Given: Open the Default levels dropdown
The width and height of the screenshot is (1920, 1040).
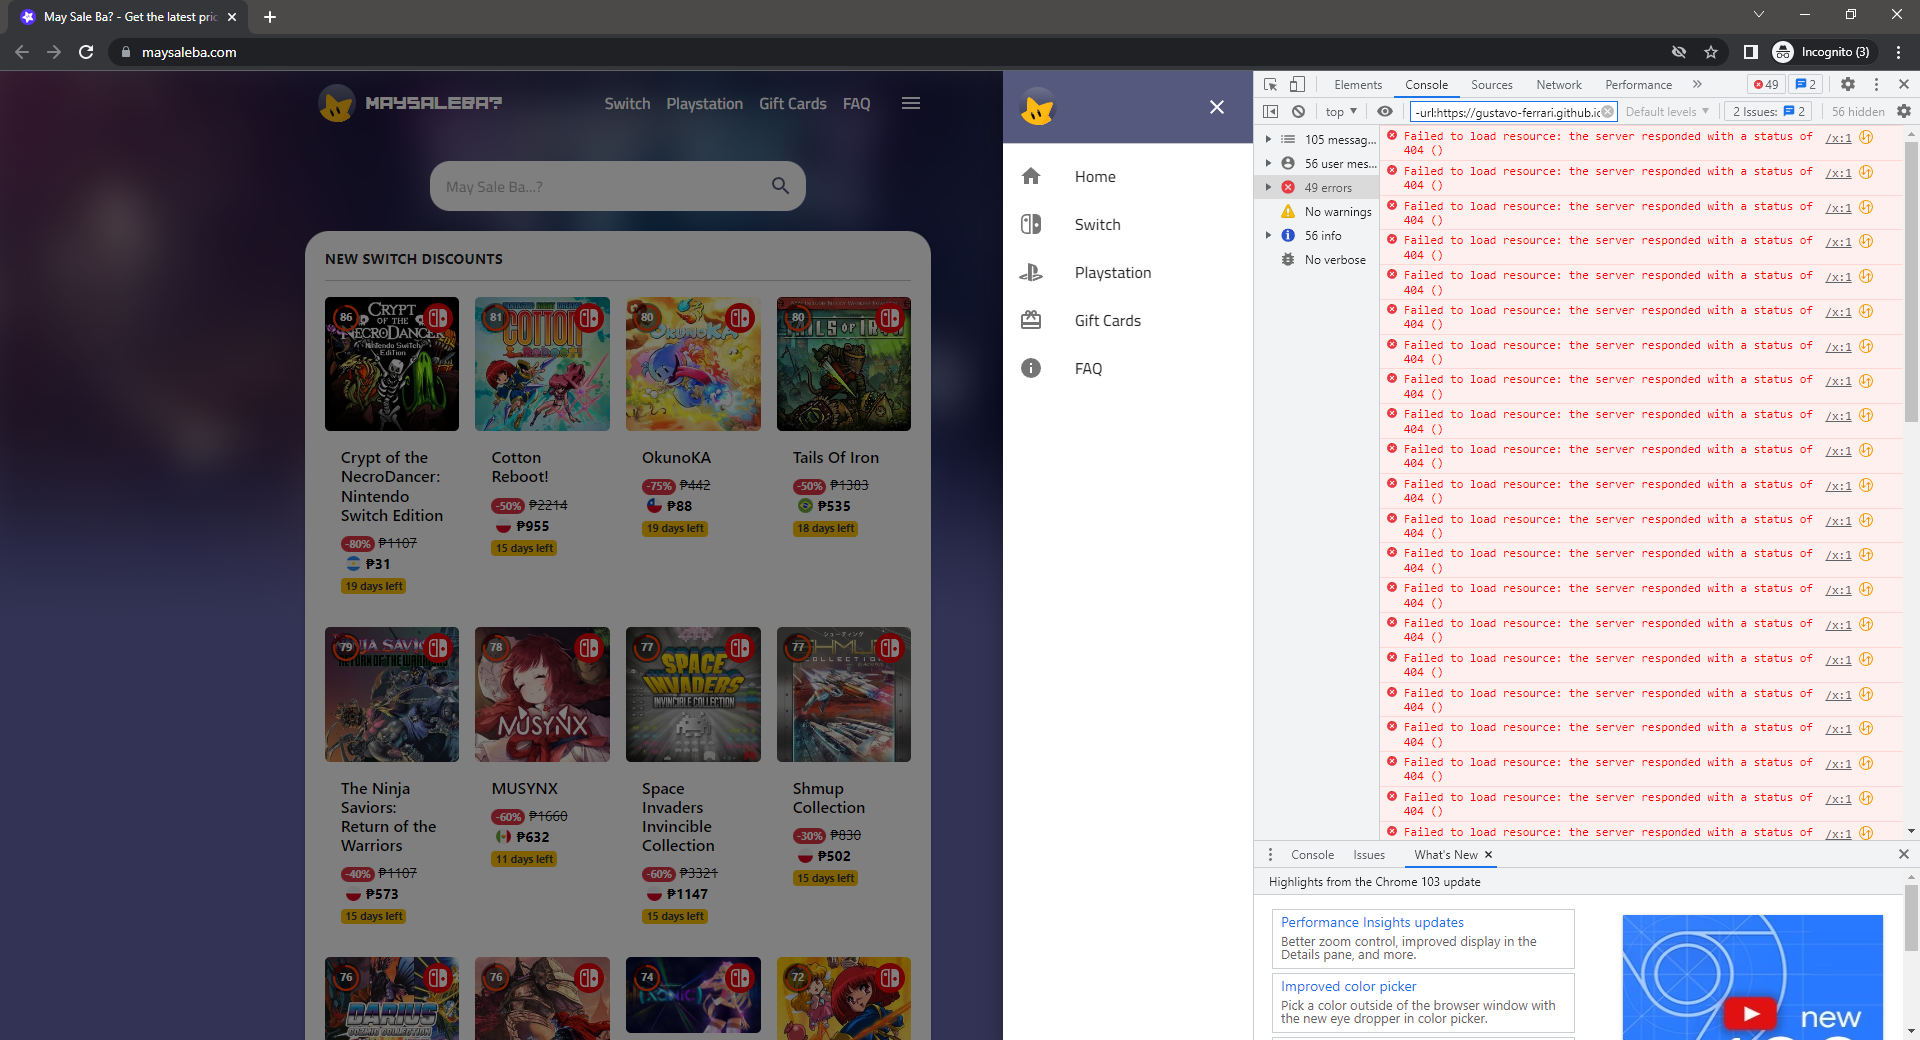Looking at the screenshot, I should point(1667,112).
